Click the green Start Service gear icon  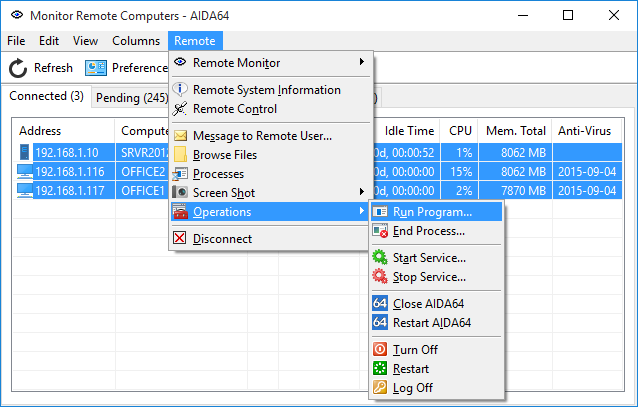click(x=380, y=258)
